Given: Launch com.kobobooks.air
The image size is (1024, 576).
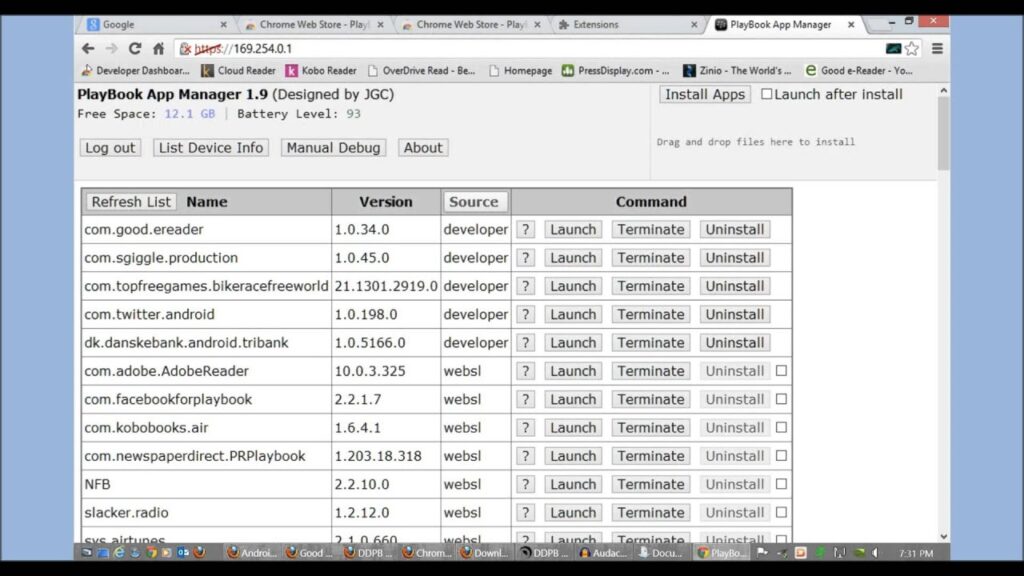Looking at the screenshot, I should (x=573, y=427).
